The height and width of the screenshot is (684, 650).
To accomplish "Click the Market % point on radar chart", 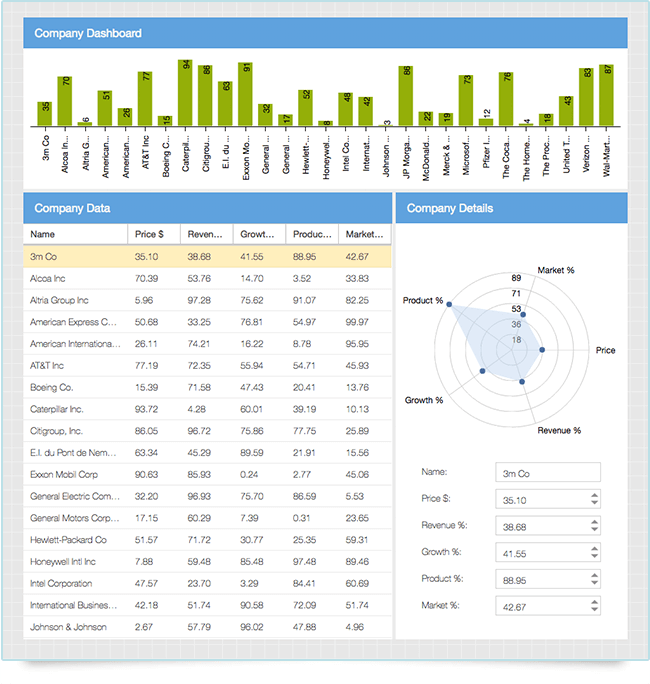I will pyautogui.click(x=523, y=315).
